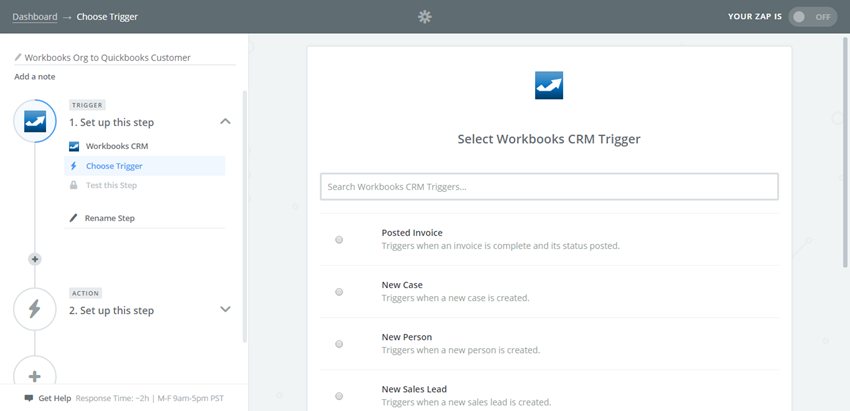
Task: Click the main page vertical scrollbar
Action: click(846, 152)
